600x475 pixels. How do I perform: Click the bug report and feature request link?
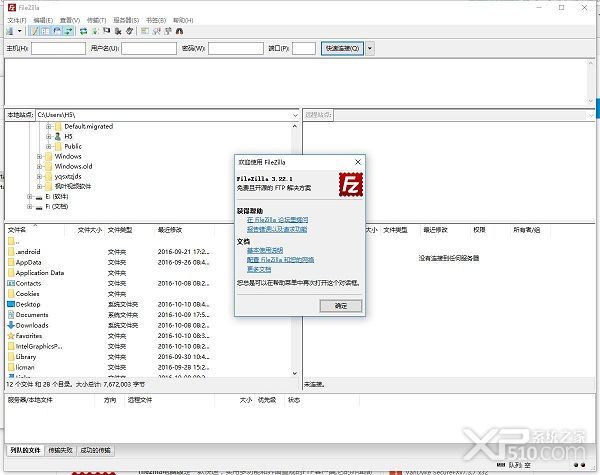[277, 229]
